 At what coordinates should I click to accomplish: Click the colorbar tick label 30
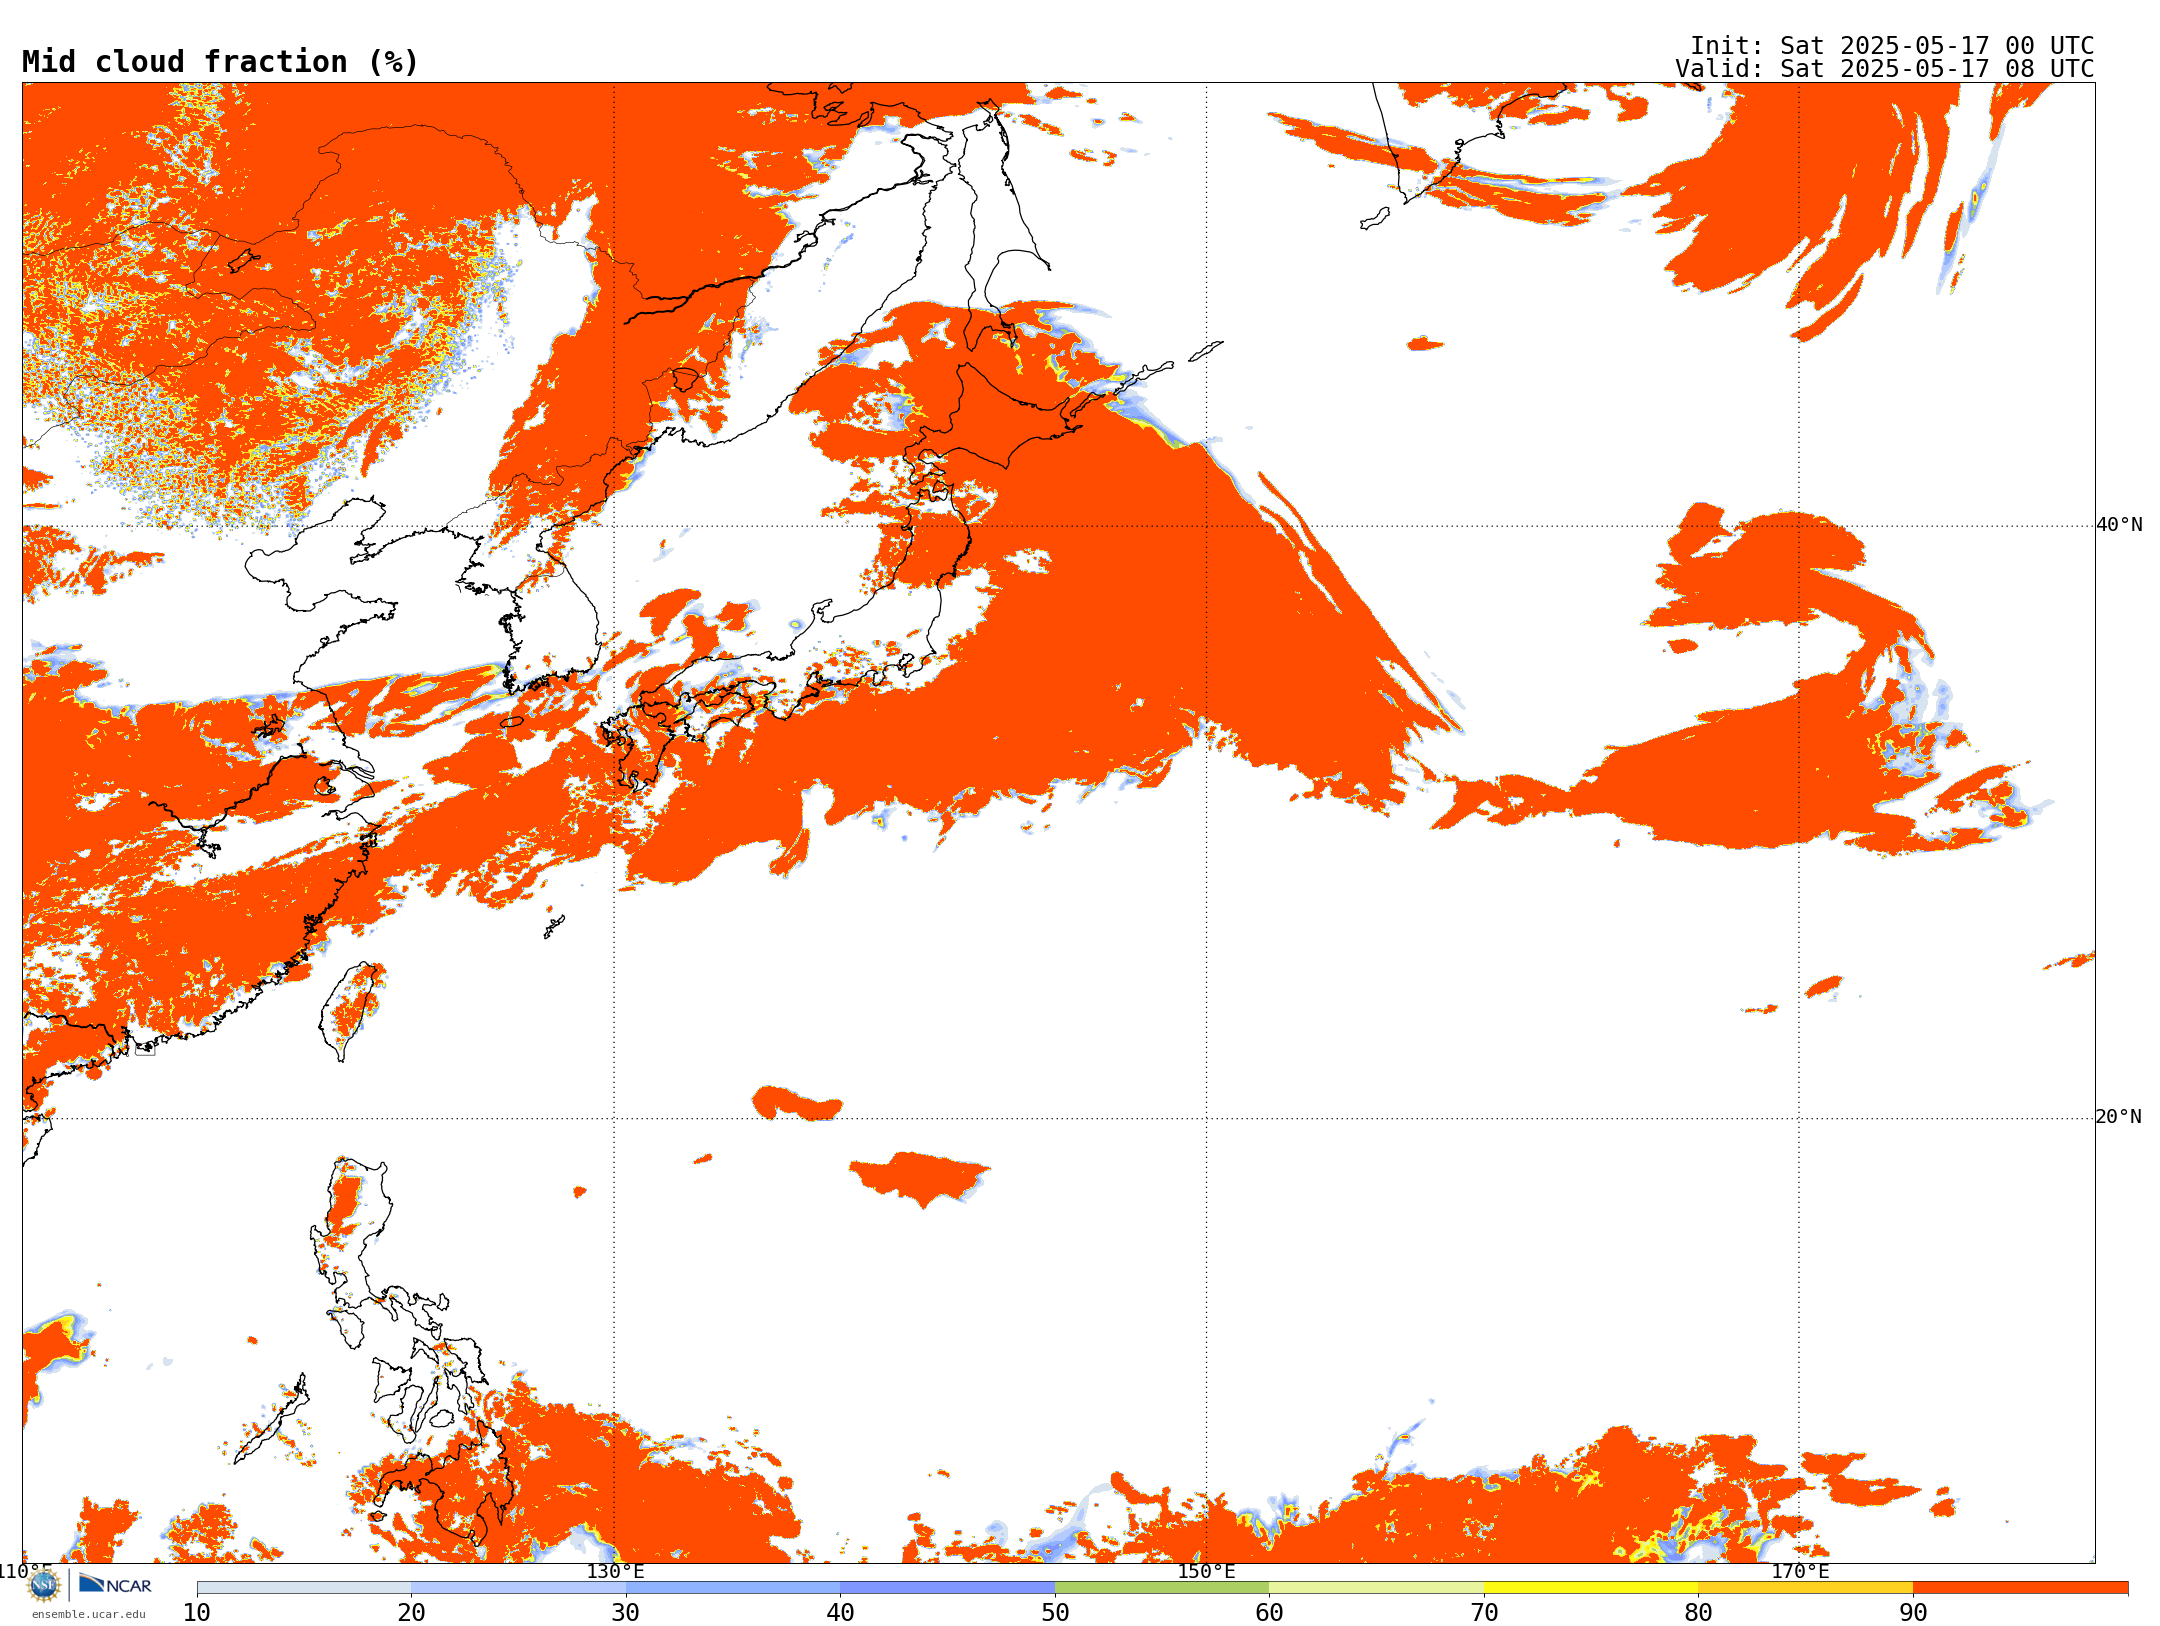[x=626, y=1613]
